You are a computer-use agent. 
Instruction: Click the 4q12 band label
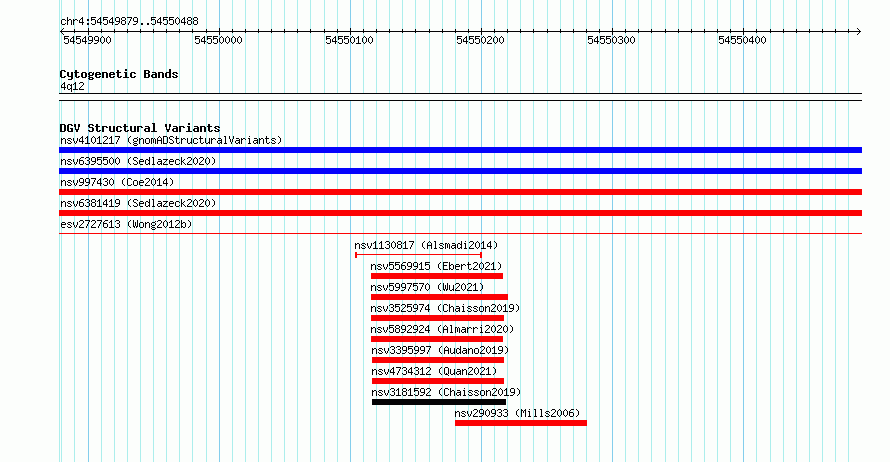pyautogui.click(x=72, y=86)
